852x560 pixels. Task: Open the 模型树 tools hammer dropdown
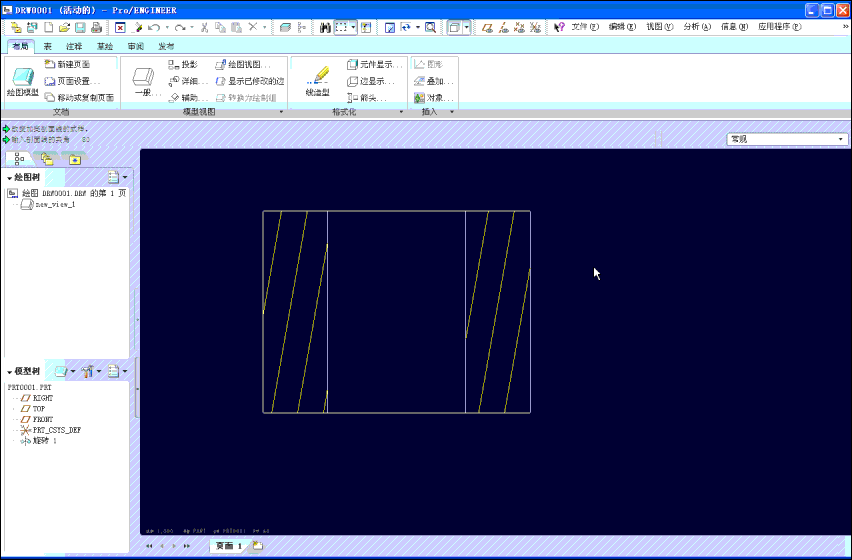coord(91,372)
